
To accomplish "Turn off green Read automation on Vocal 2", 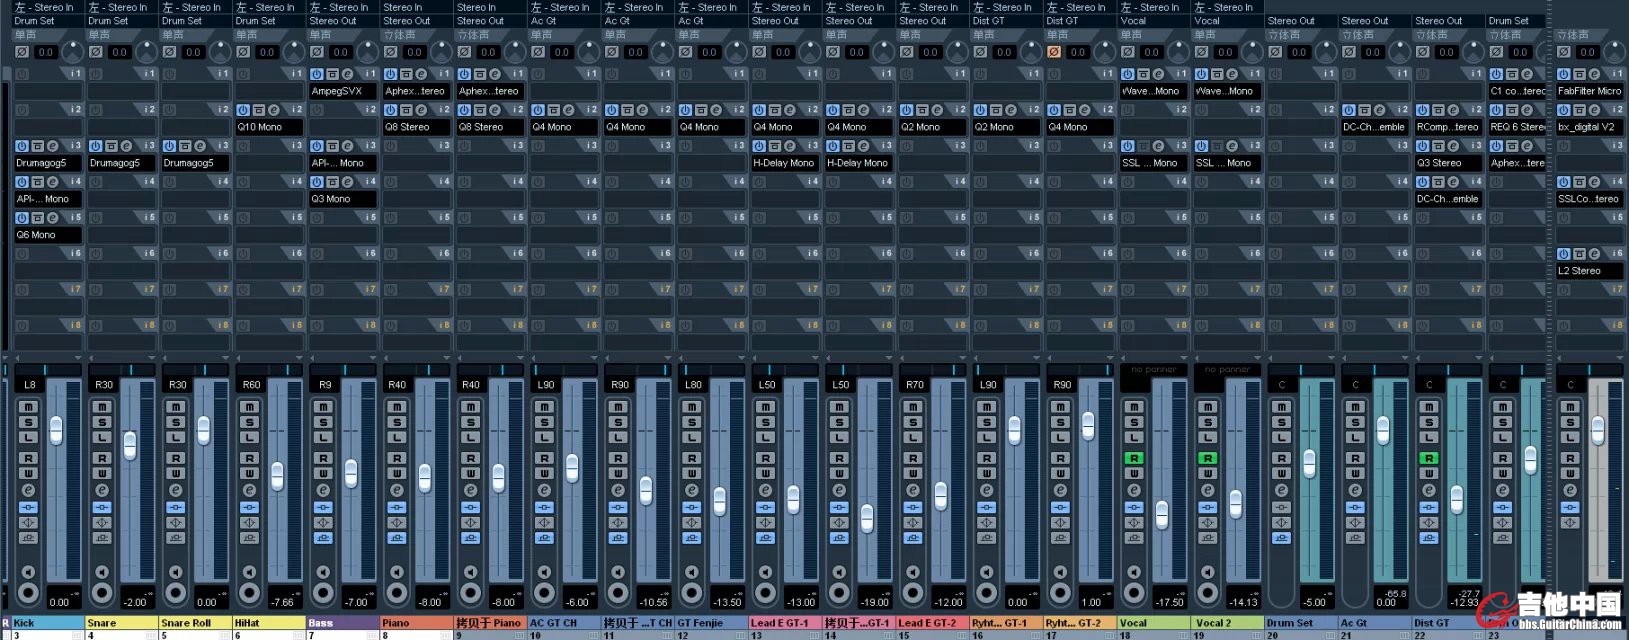I will (x=1208, y=458).
